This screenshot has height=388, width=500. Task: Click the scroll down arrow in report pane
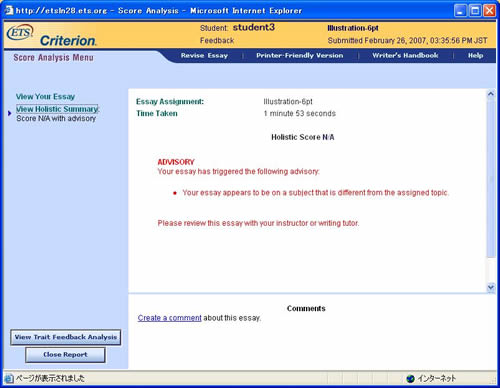tap(491, 287)
